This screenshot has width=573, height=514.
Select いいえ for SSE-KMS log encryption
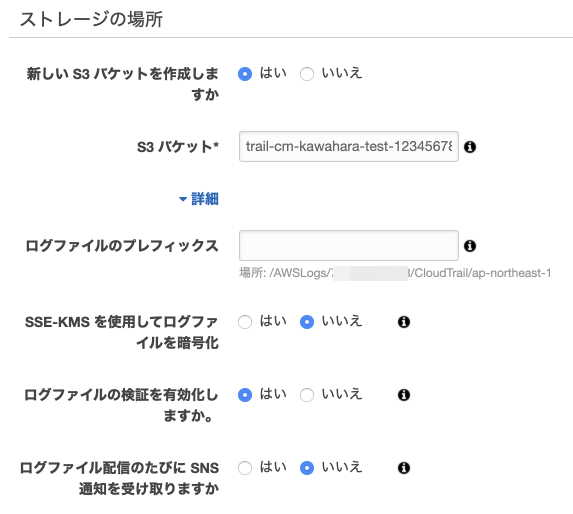click(x=307, y=322)
